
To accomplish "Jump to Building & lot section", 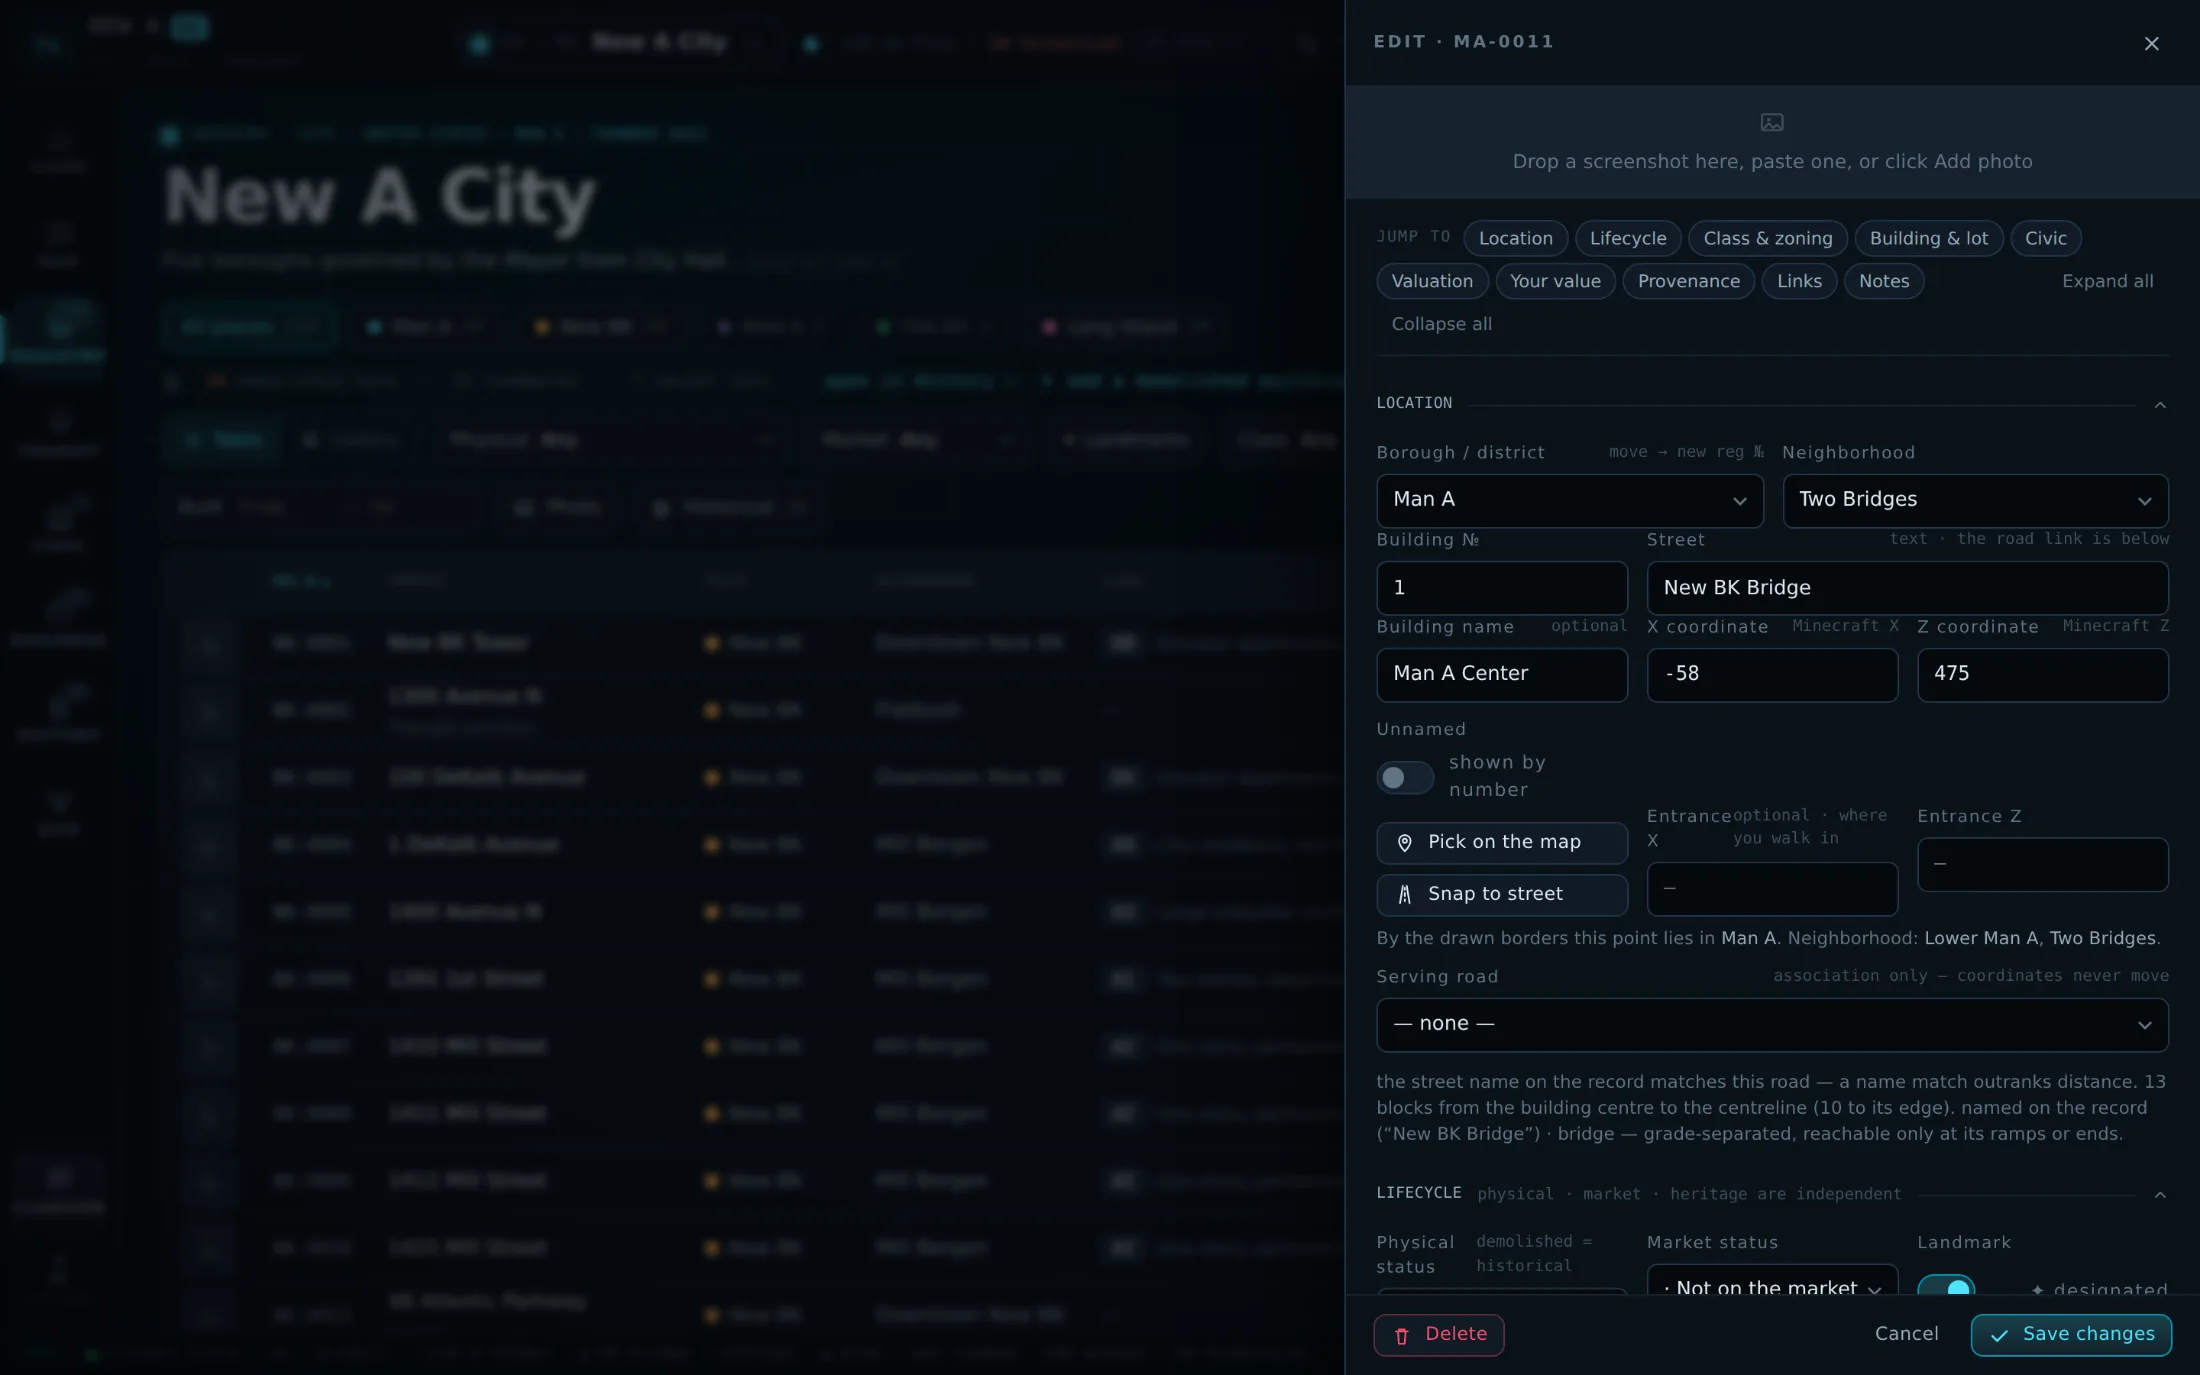I will (x=1928, y=238).
